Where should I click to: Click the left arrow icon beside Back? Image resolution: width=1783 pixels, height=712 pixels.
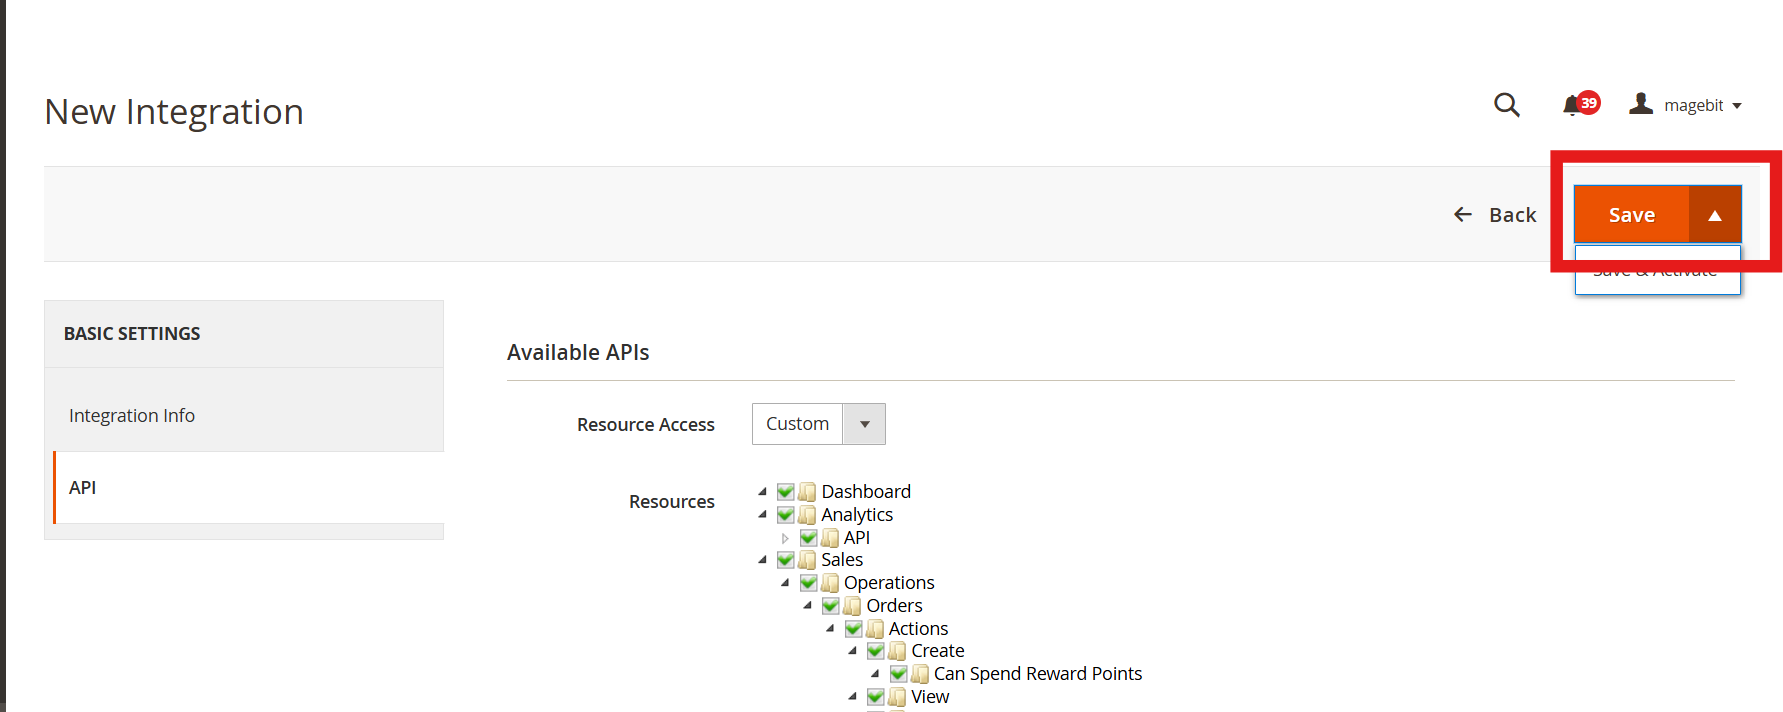(1463, 215)
